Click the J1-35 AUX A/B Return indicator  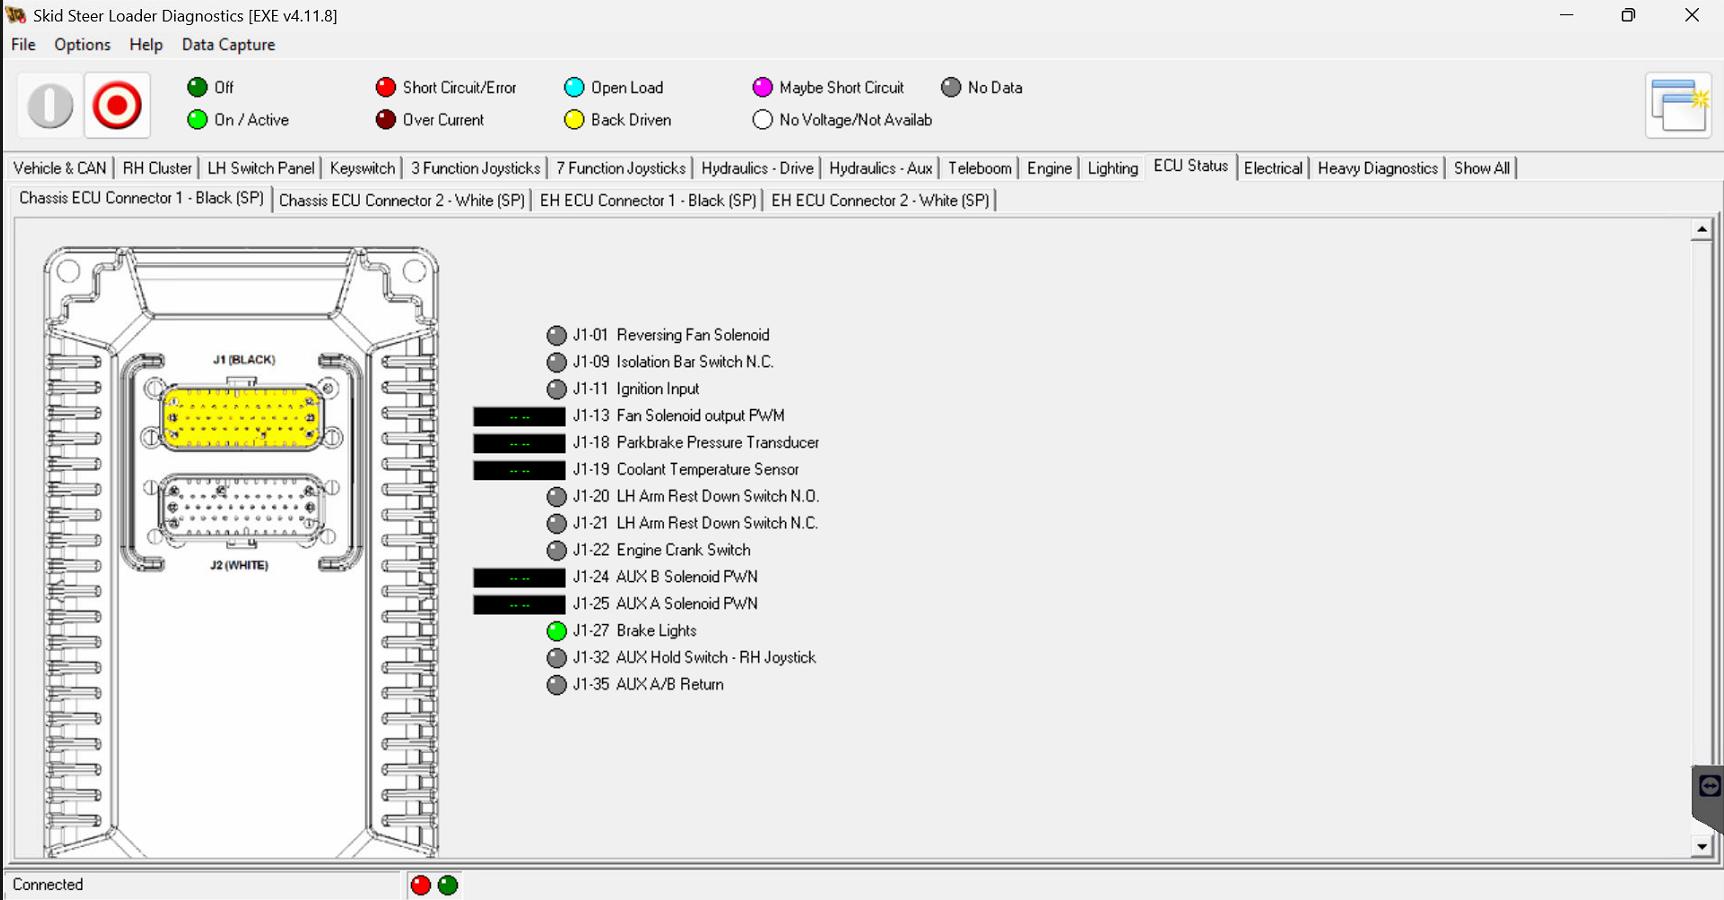[x=557, y=685]
